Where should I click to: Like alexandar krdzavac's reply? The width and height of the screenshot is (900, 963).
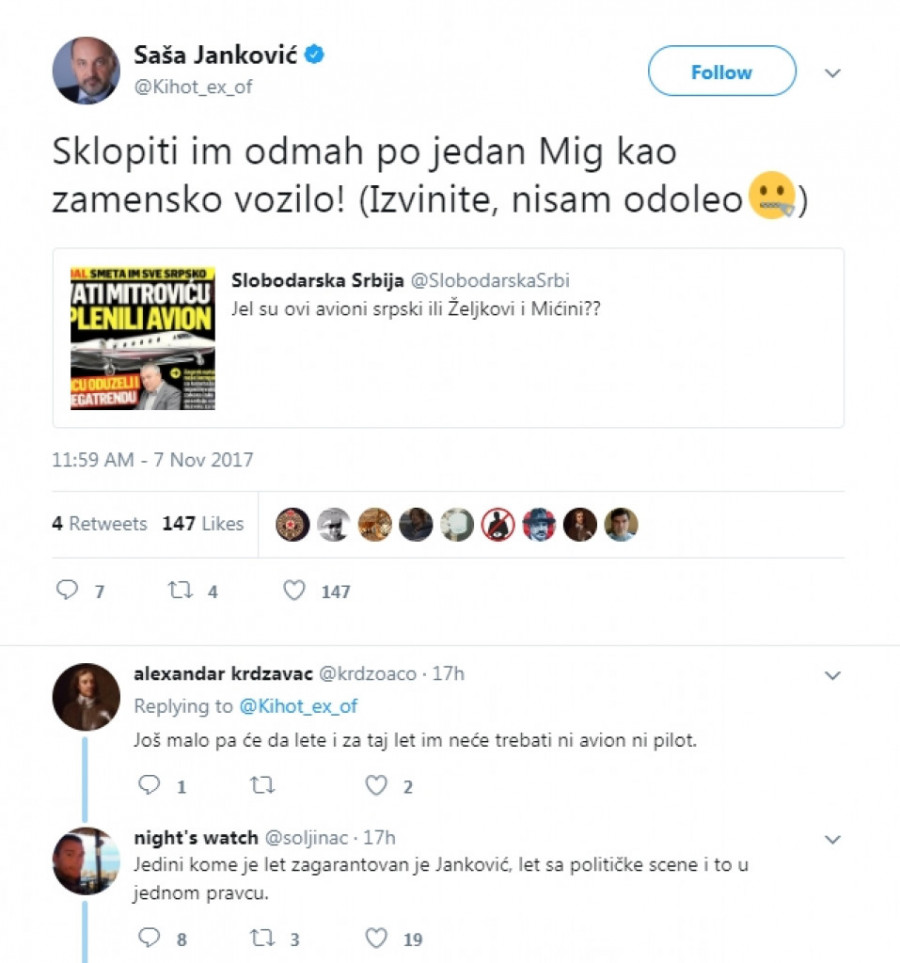[x=376, y=785]
